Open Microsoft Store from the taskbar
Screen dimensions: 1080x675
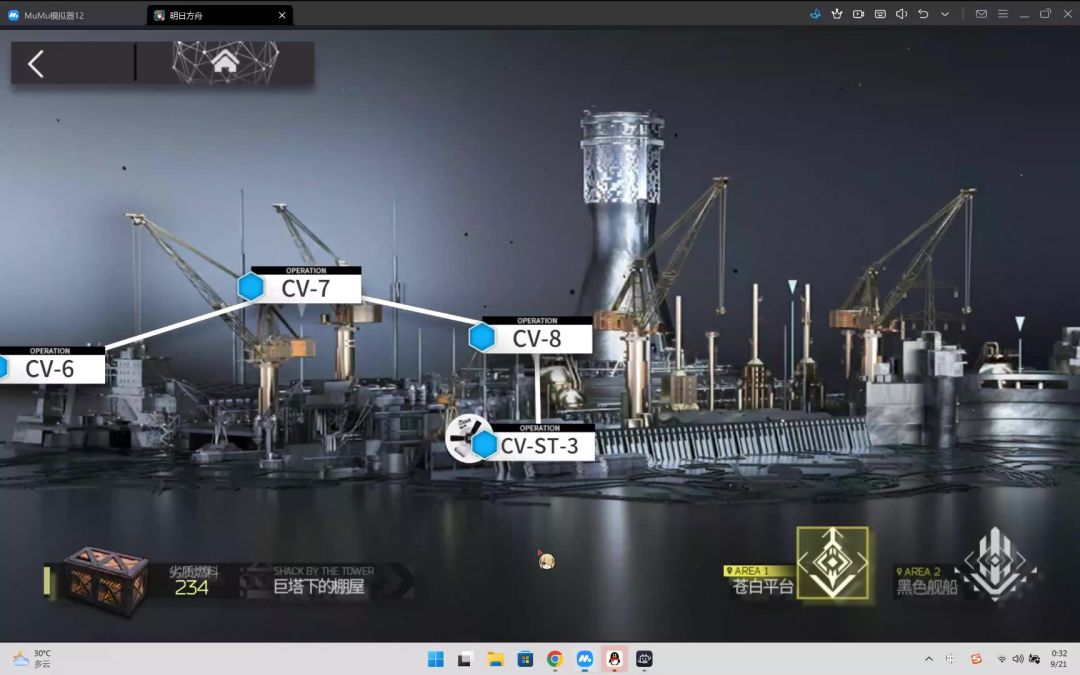[x=525, y=659]
